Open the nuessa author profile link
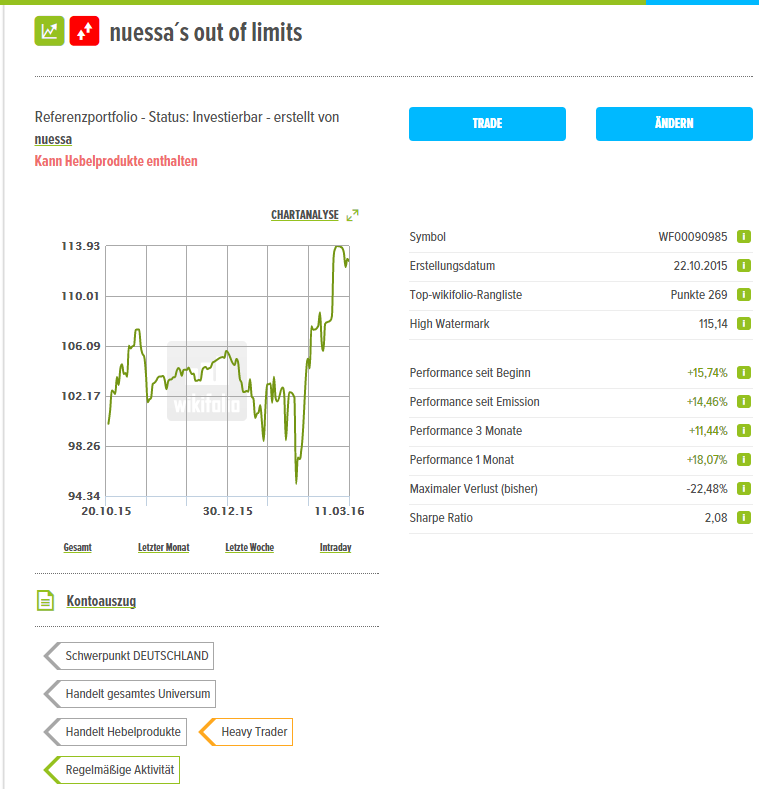The image size is (759, 789). [x=53, y=140]
